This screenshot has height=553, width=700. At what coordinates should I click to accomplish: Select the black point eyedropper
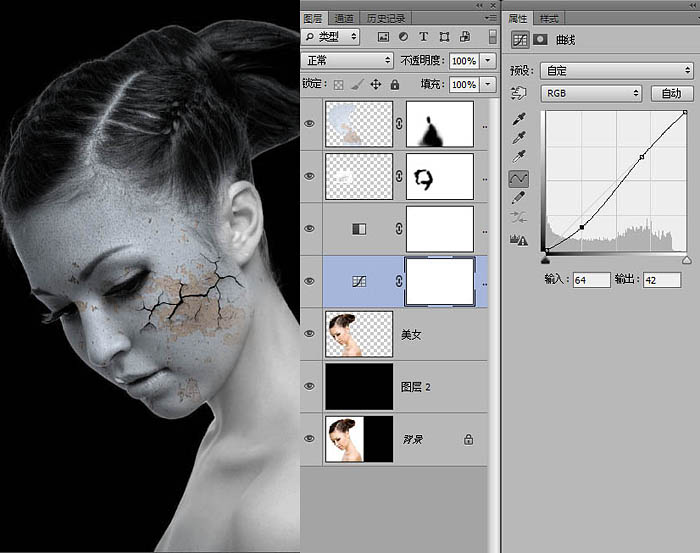[x=518, y=119]
